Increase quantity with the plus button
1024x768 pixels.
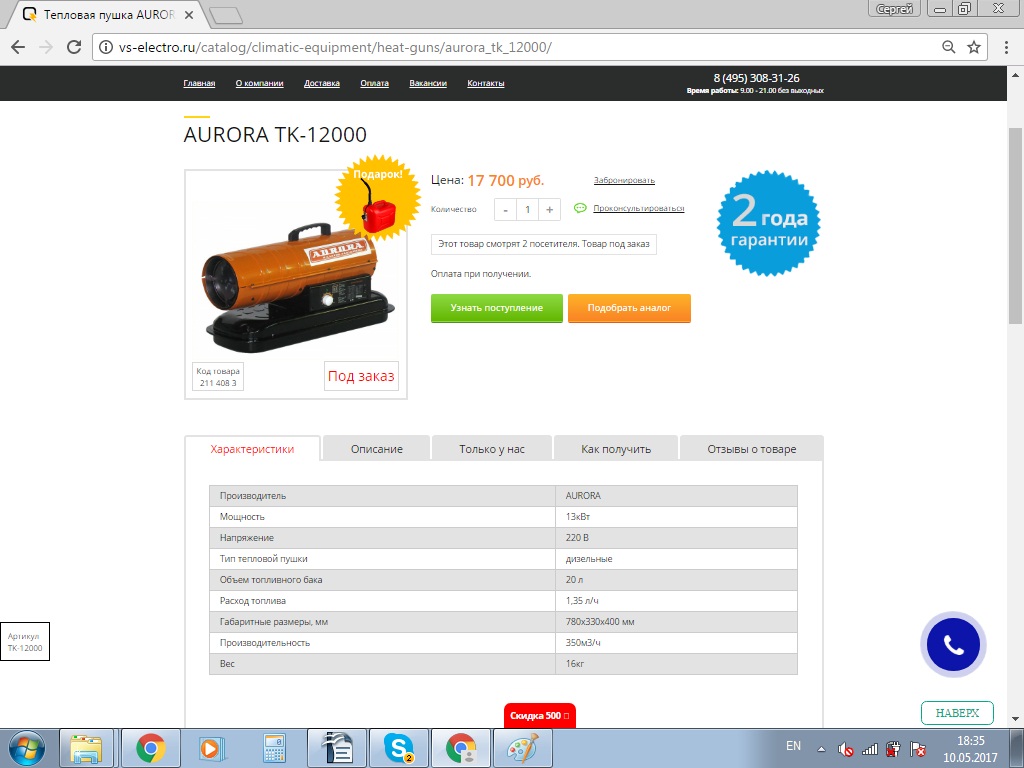click(549, 210)
